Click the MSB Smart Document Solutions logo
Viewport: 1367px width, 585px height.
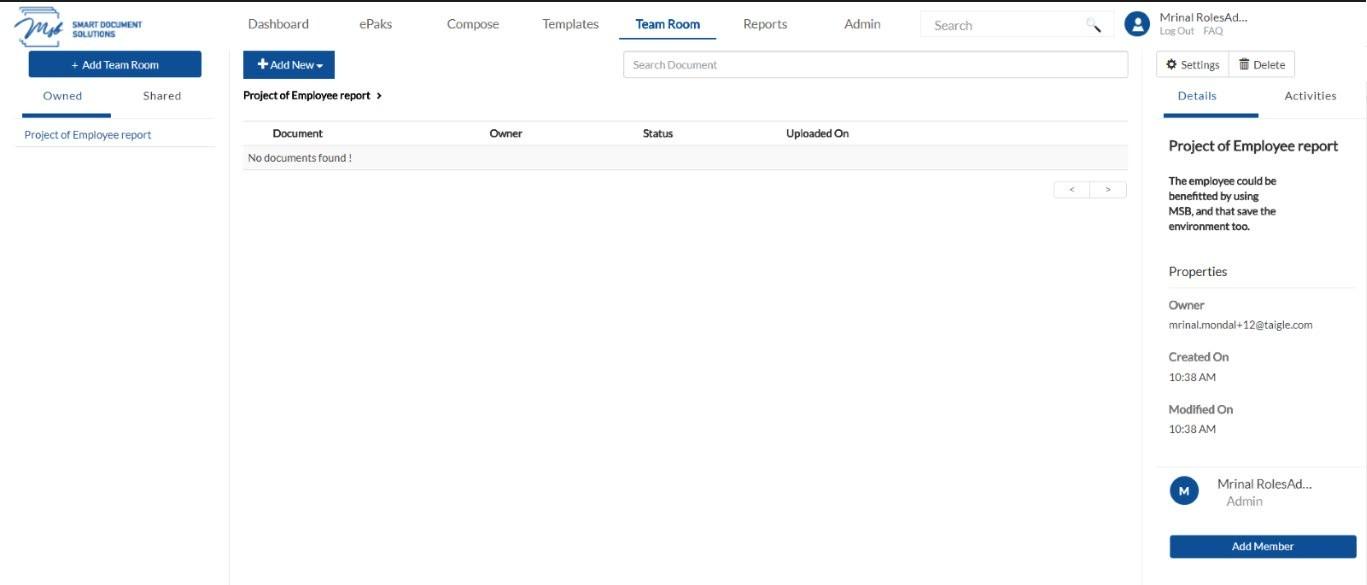coord(78,26)
